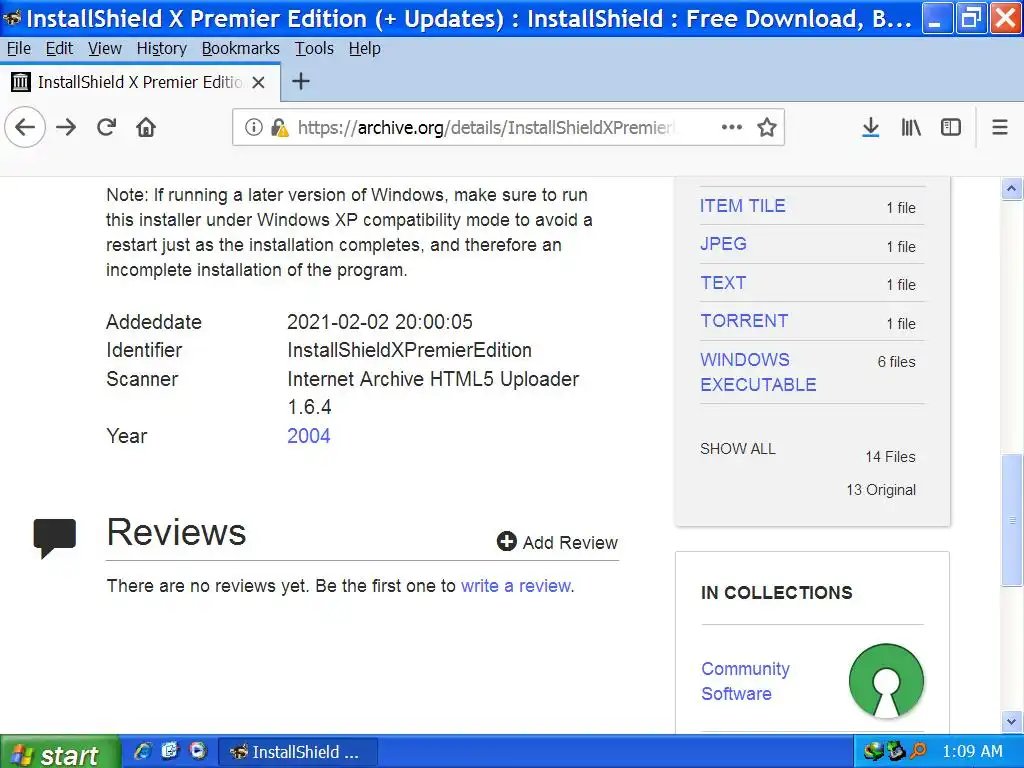Click the Addeddate value 2021-02-02 20:00:05
This screenshot has height=768, width=1024.
tap(380, 322)
